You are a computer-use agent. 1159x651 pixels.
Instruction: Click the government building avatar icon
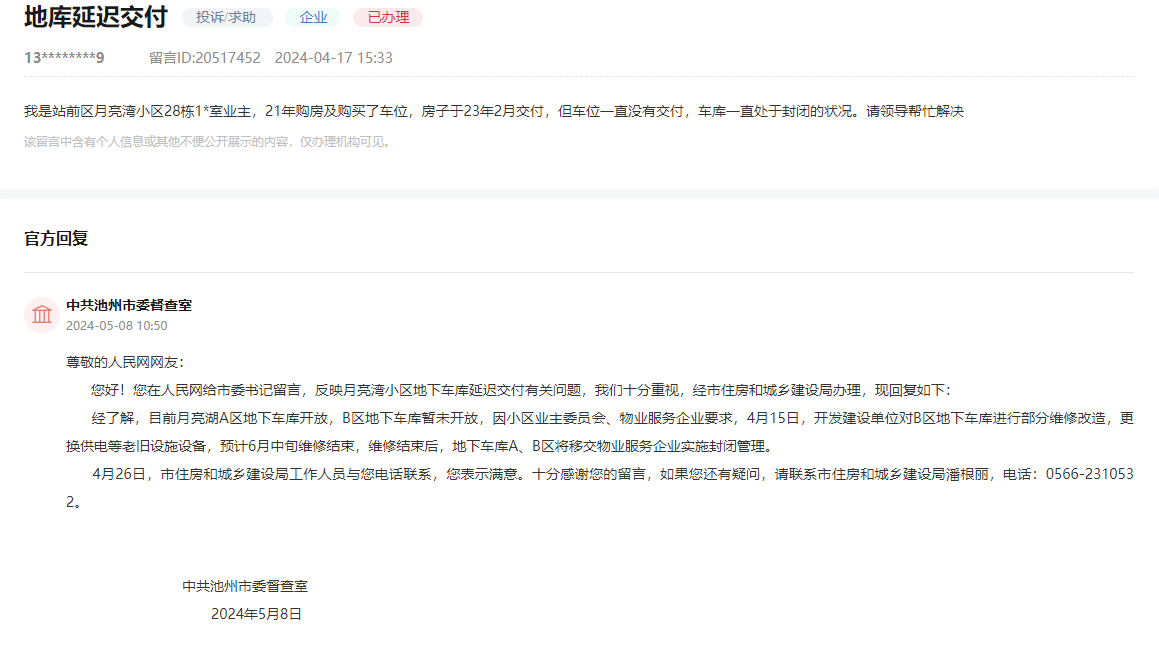[x=42, y=315]
